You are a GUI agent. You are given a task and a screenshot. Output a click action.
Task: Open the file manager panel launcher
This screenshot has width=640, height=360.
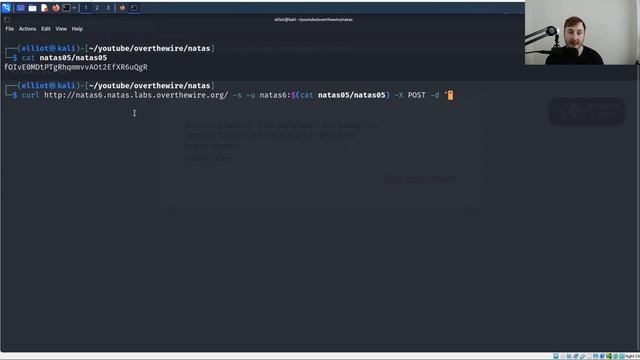point(32,8)
